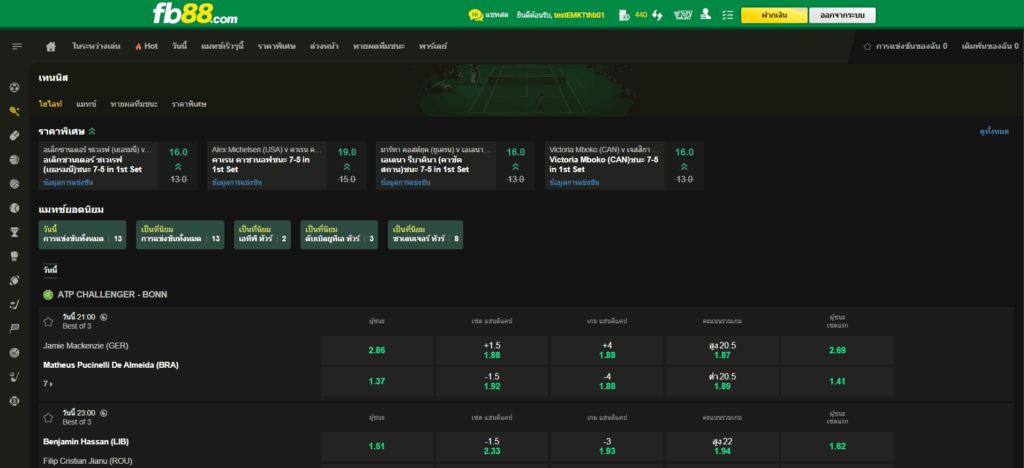1024x468 pixels.
Task: Open the hamburger menu in sidebar top
Action: point(17,46)
